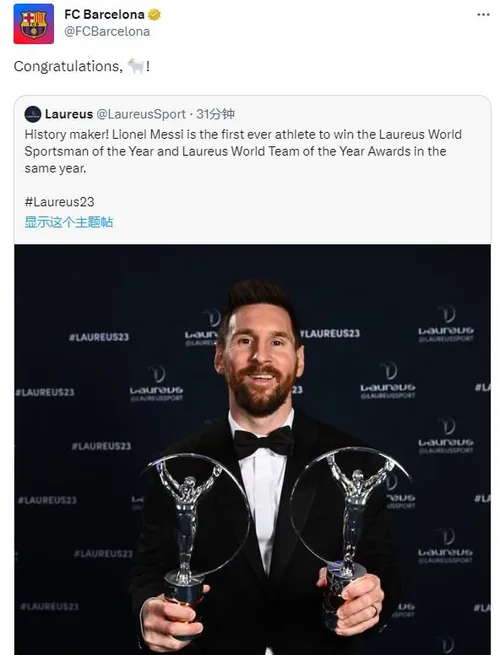The height and width of the screenshot is (655, 500).
Task: Click the Laureus display name
Action: coord(69,114)
